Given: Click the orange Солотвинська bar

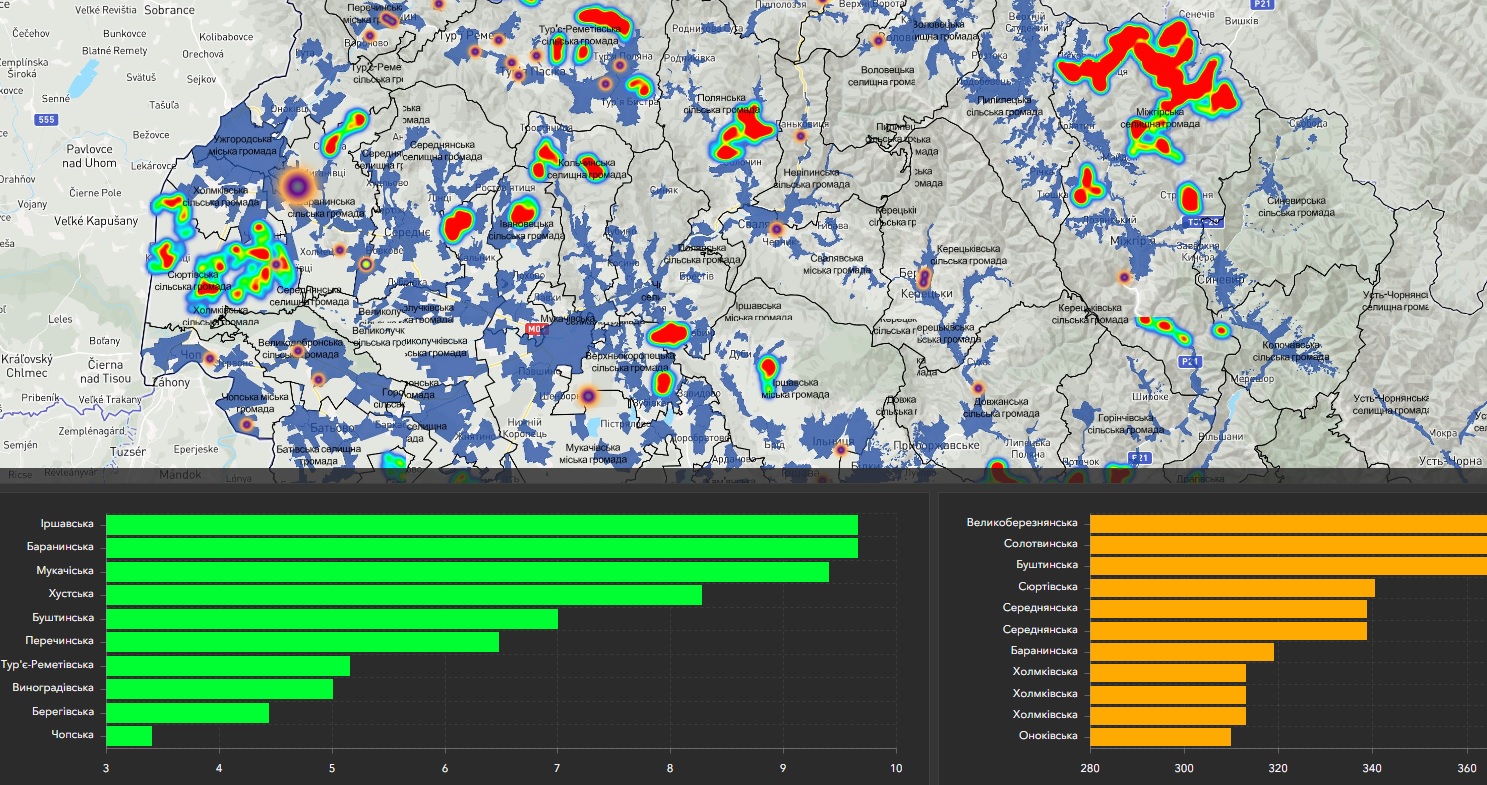Looking at the screenshot, I should click(x=1288, y=544).
